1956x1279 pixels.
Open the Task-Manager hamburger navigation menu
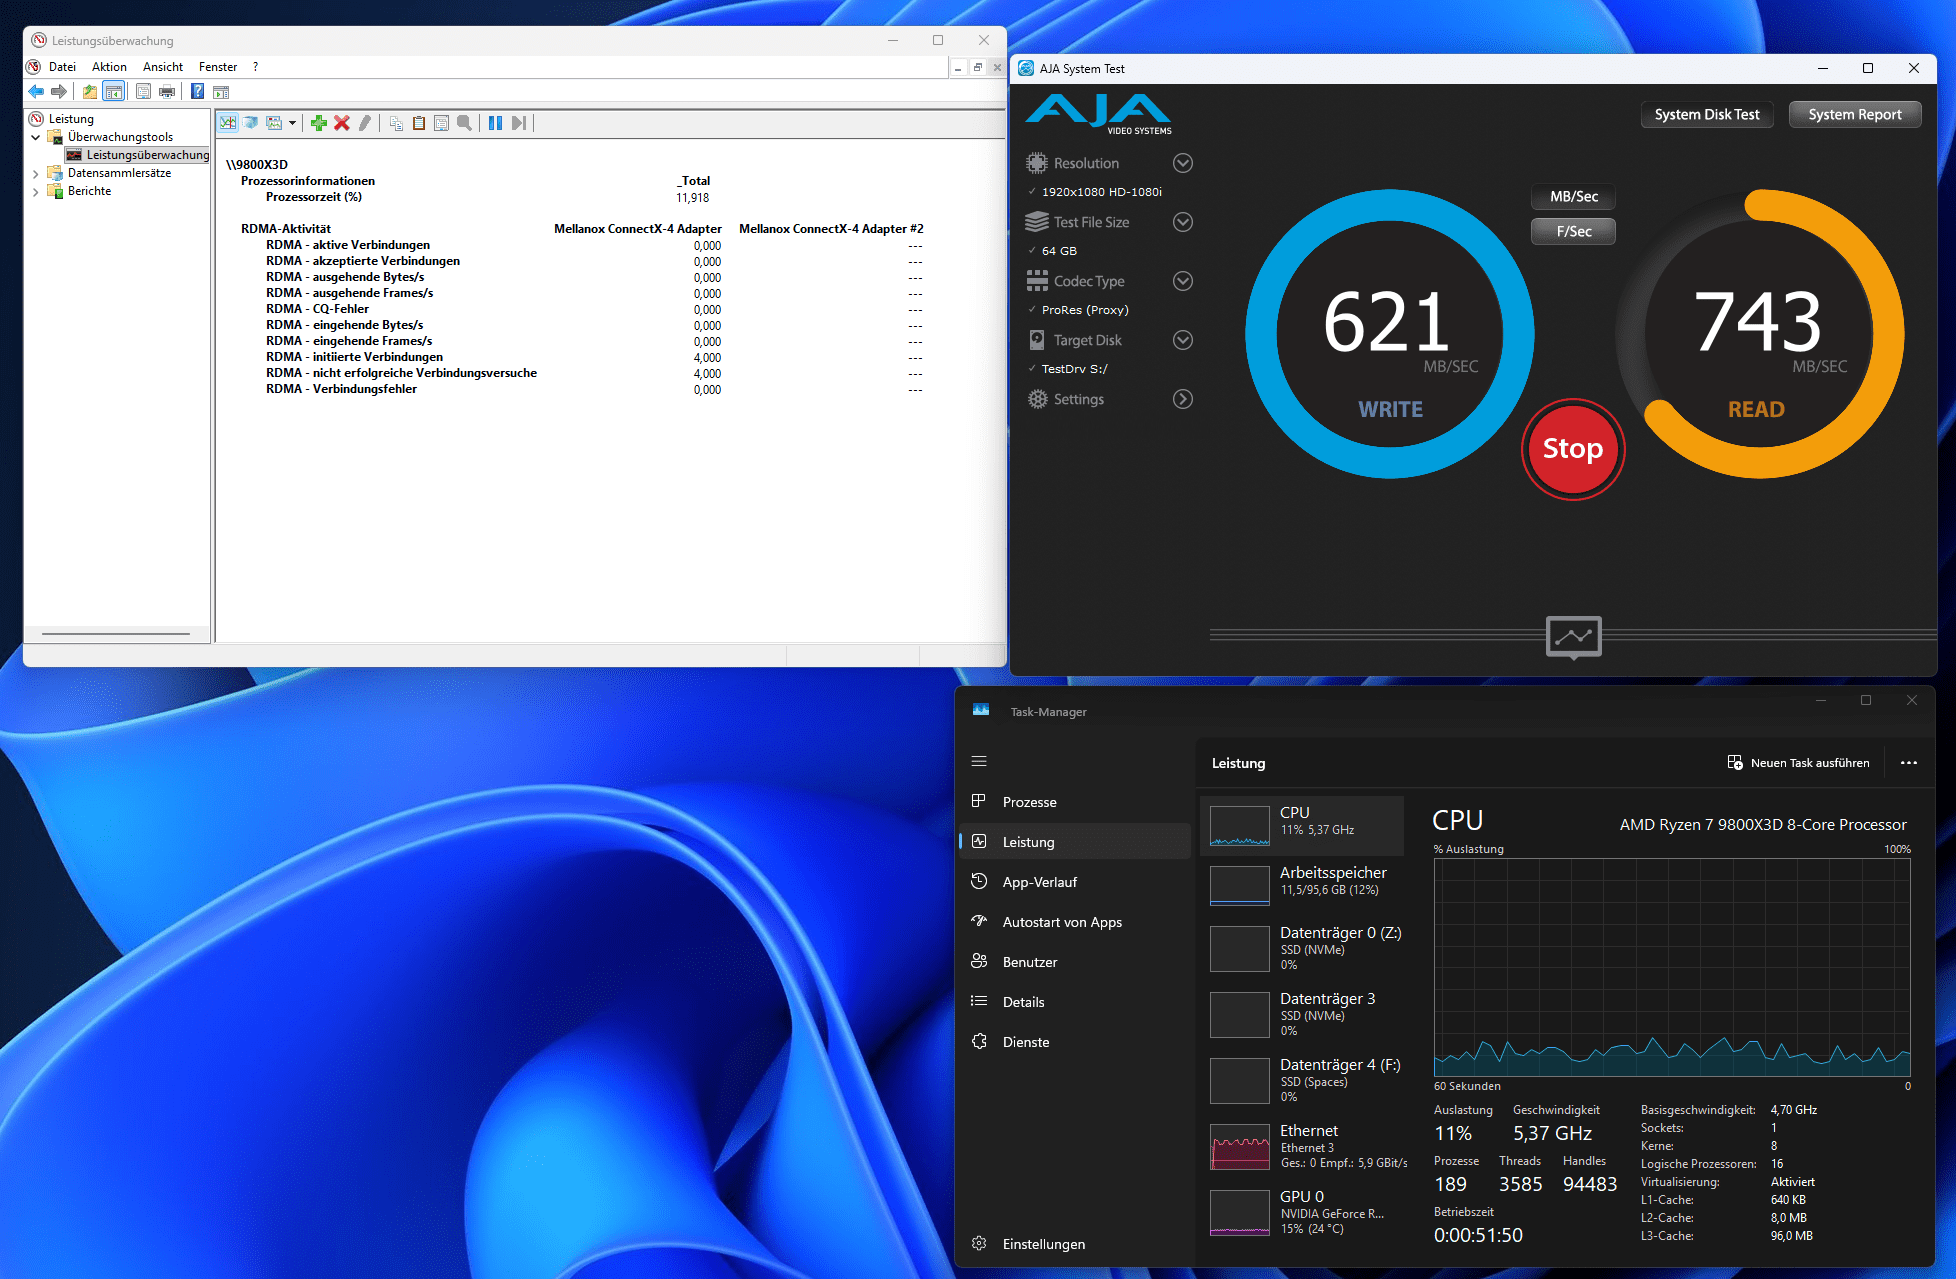[x=979, y=762]
